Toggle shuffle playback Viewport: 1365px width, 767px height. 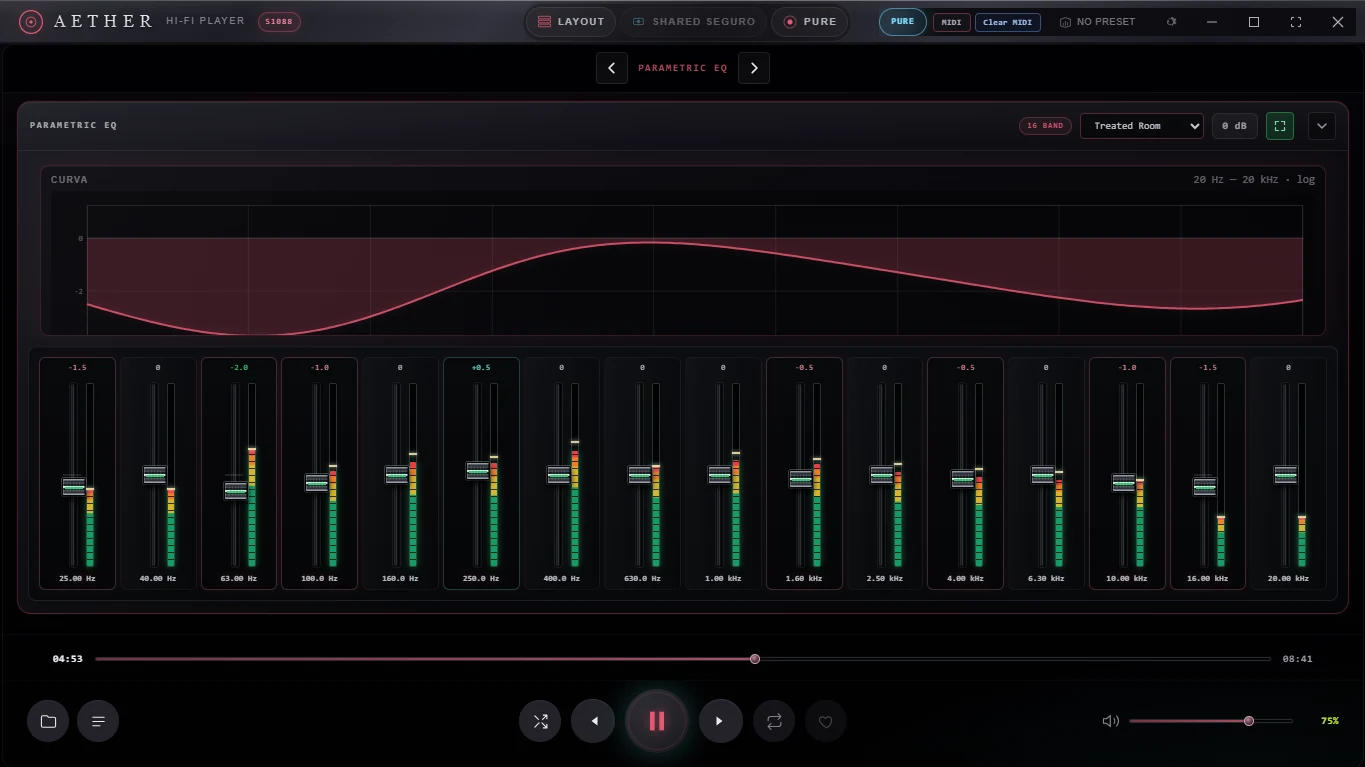(540, 721)
